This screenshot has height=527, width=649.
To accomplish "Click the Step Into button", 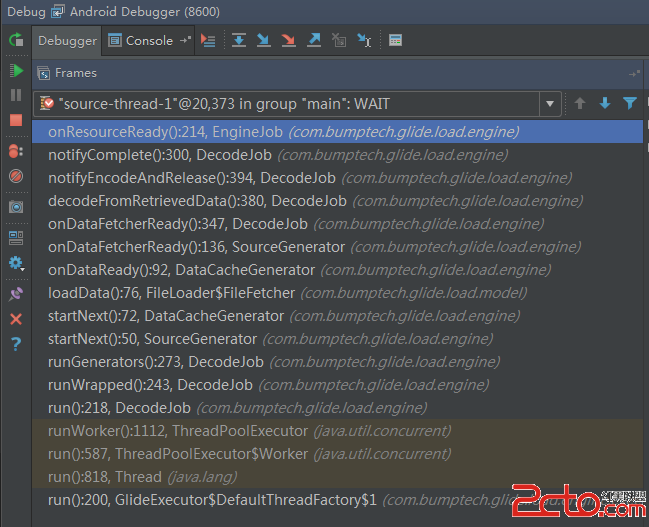I will pos(264,40).
